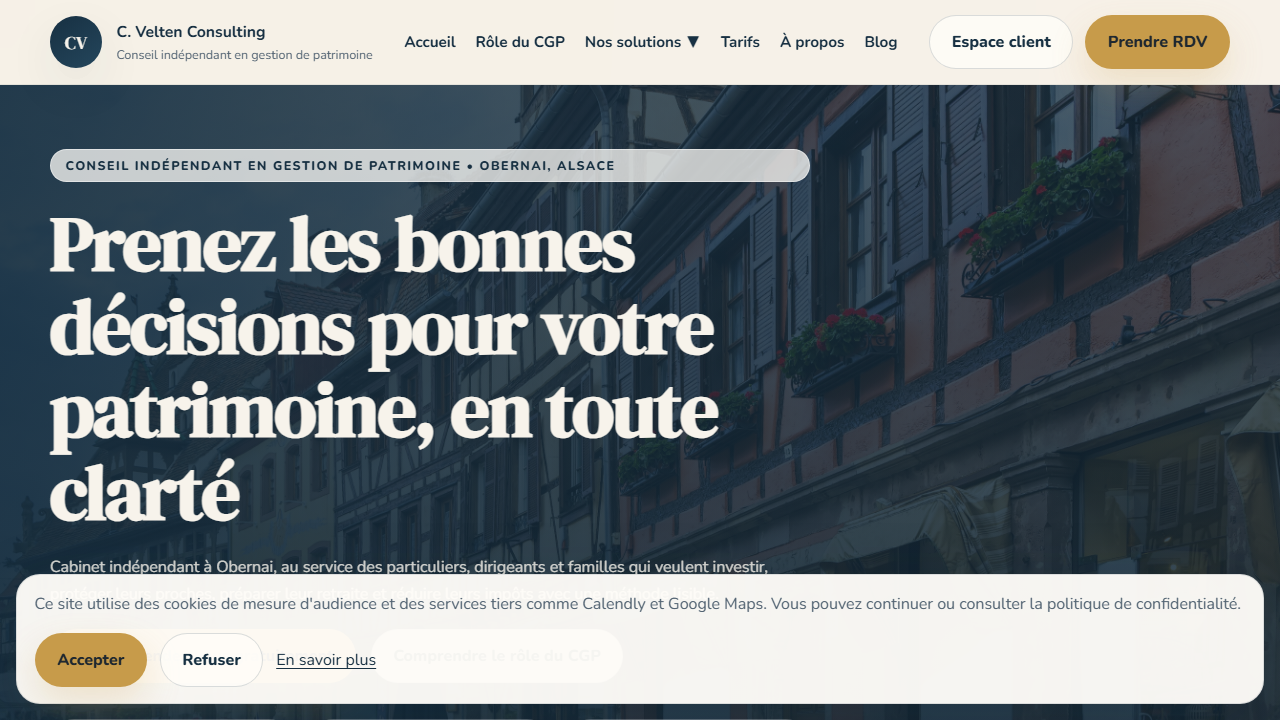The image size is (1280, 720).
Task: Visit the Blog section
Action: pos(881,42)
